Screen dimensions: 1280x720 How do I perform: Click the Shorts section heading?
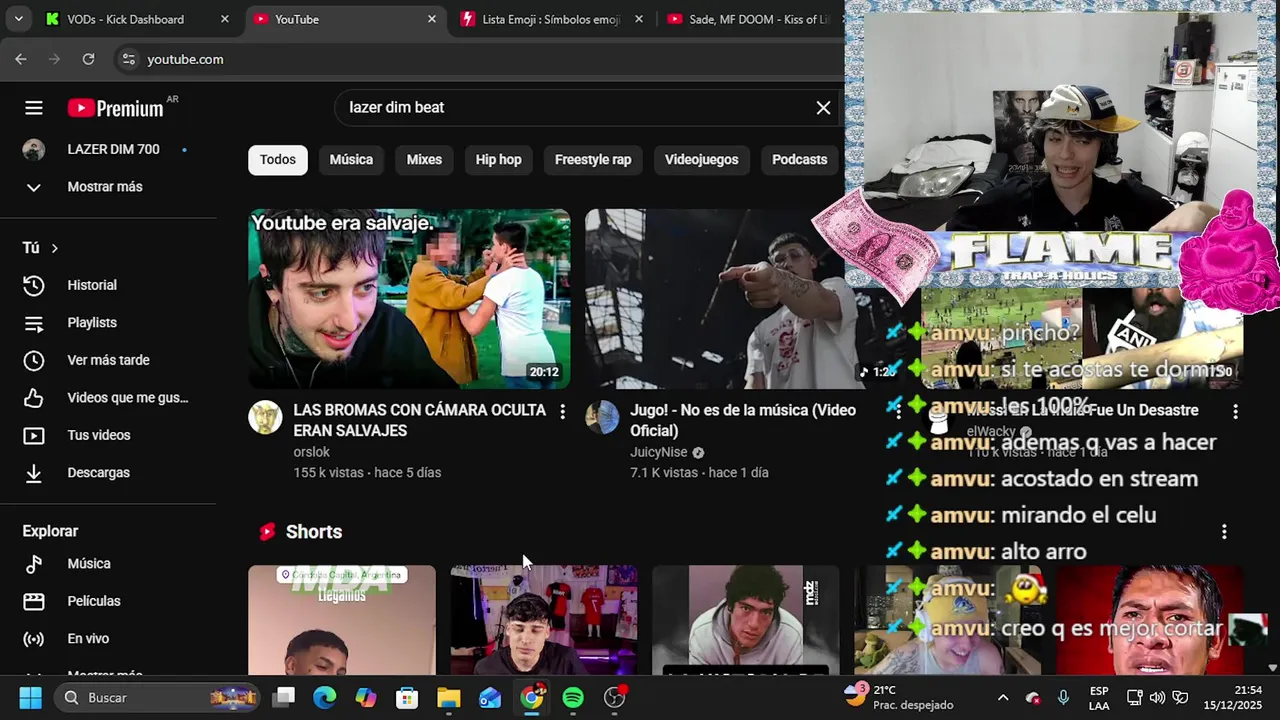click(x=314, y=532)
